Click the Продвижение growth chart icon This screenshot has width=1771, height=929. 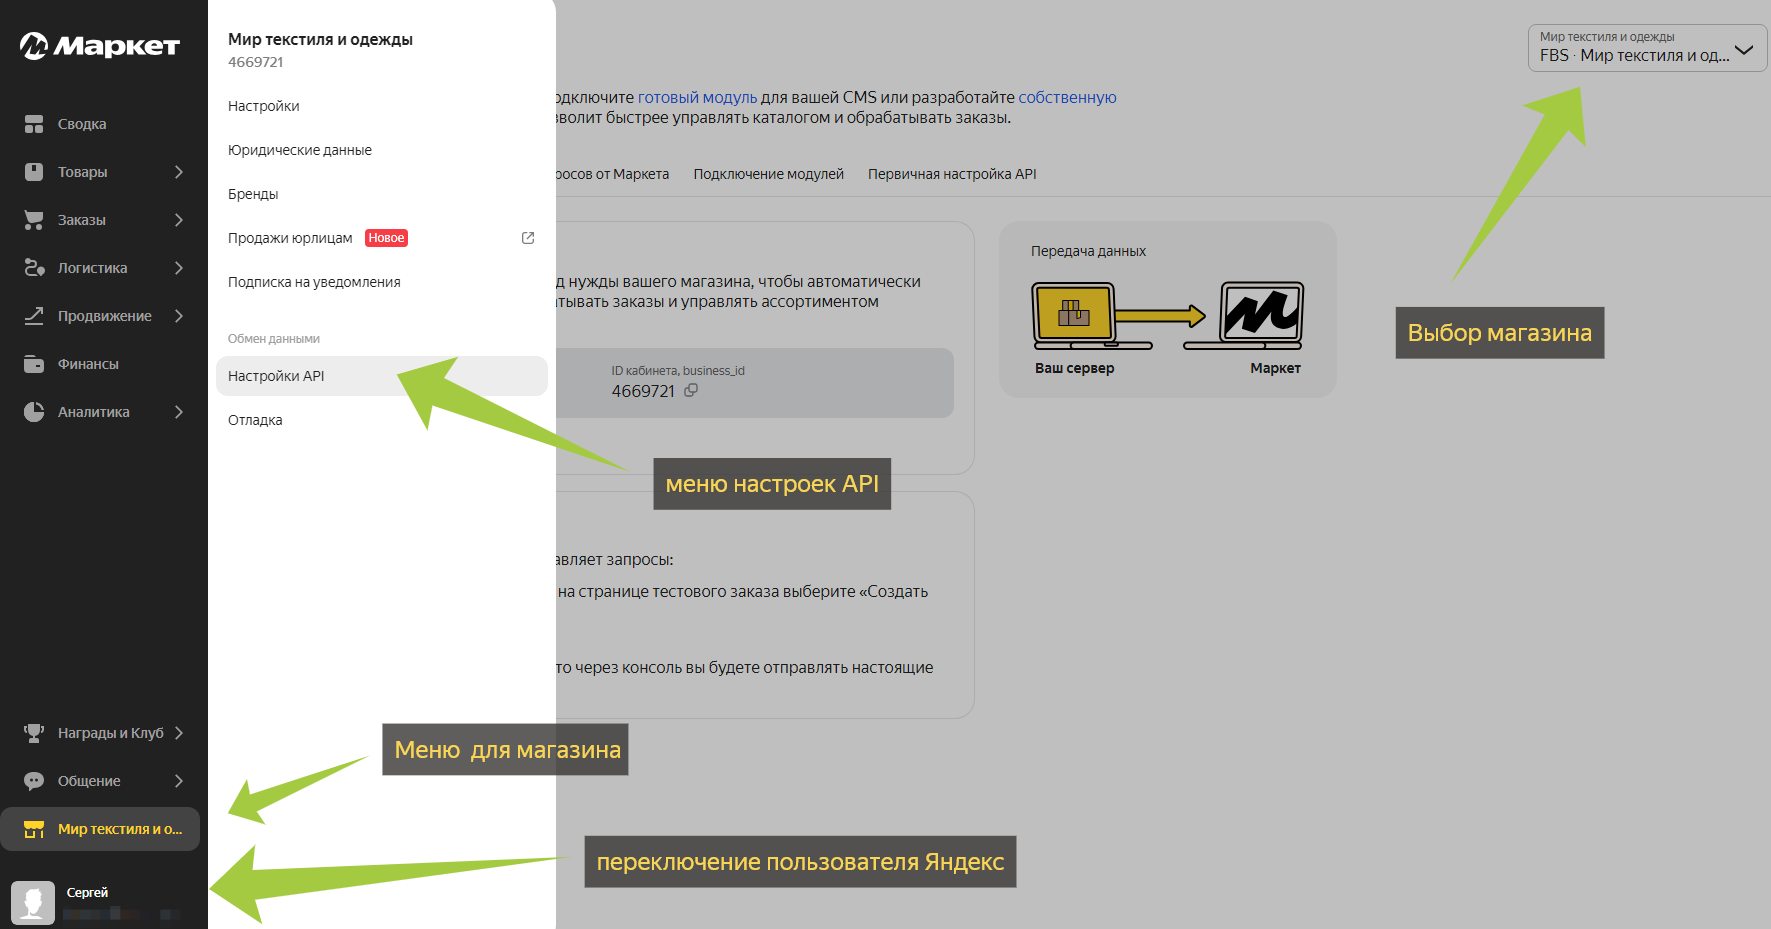click(x=34, y=316)
